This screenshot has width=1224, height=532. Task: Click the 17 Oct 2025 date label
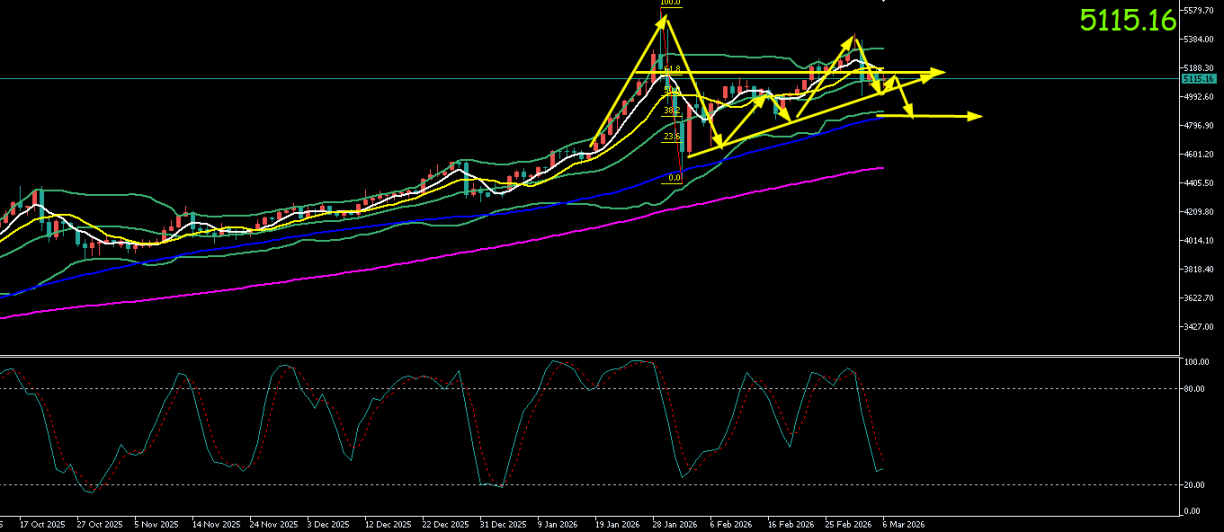pos(43,523)
